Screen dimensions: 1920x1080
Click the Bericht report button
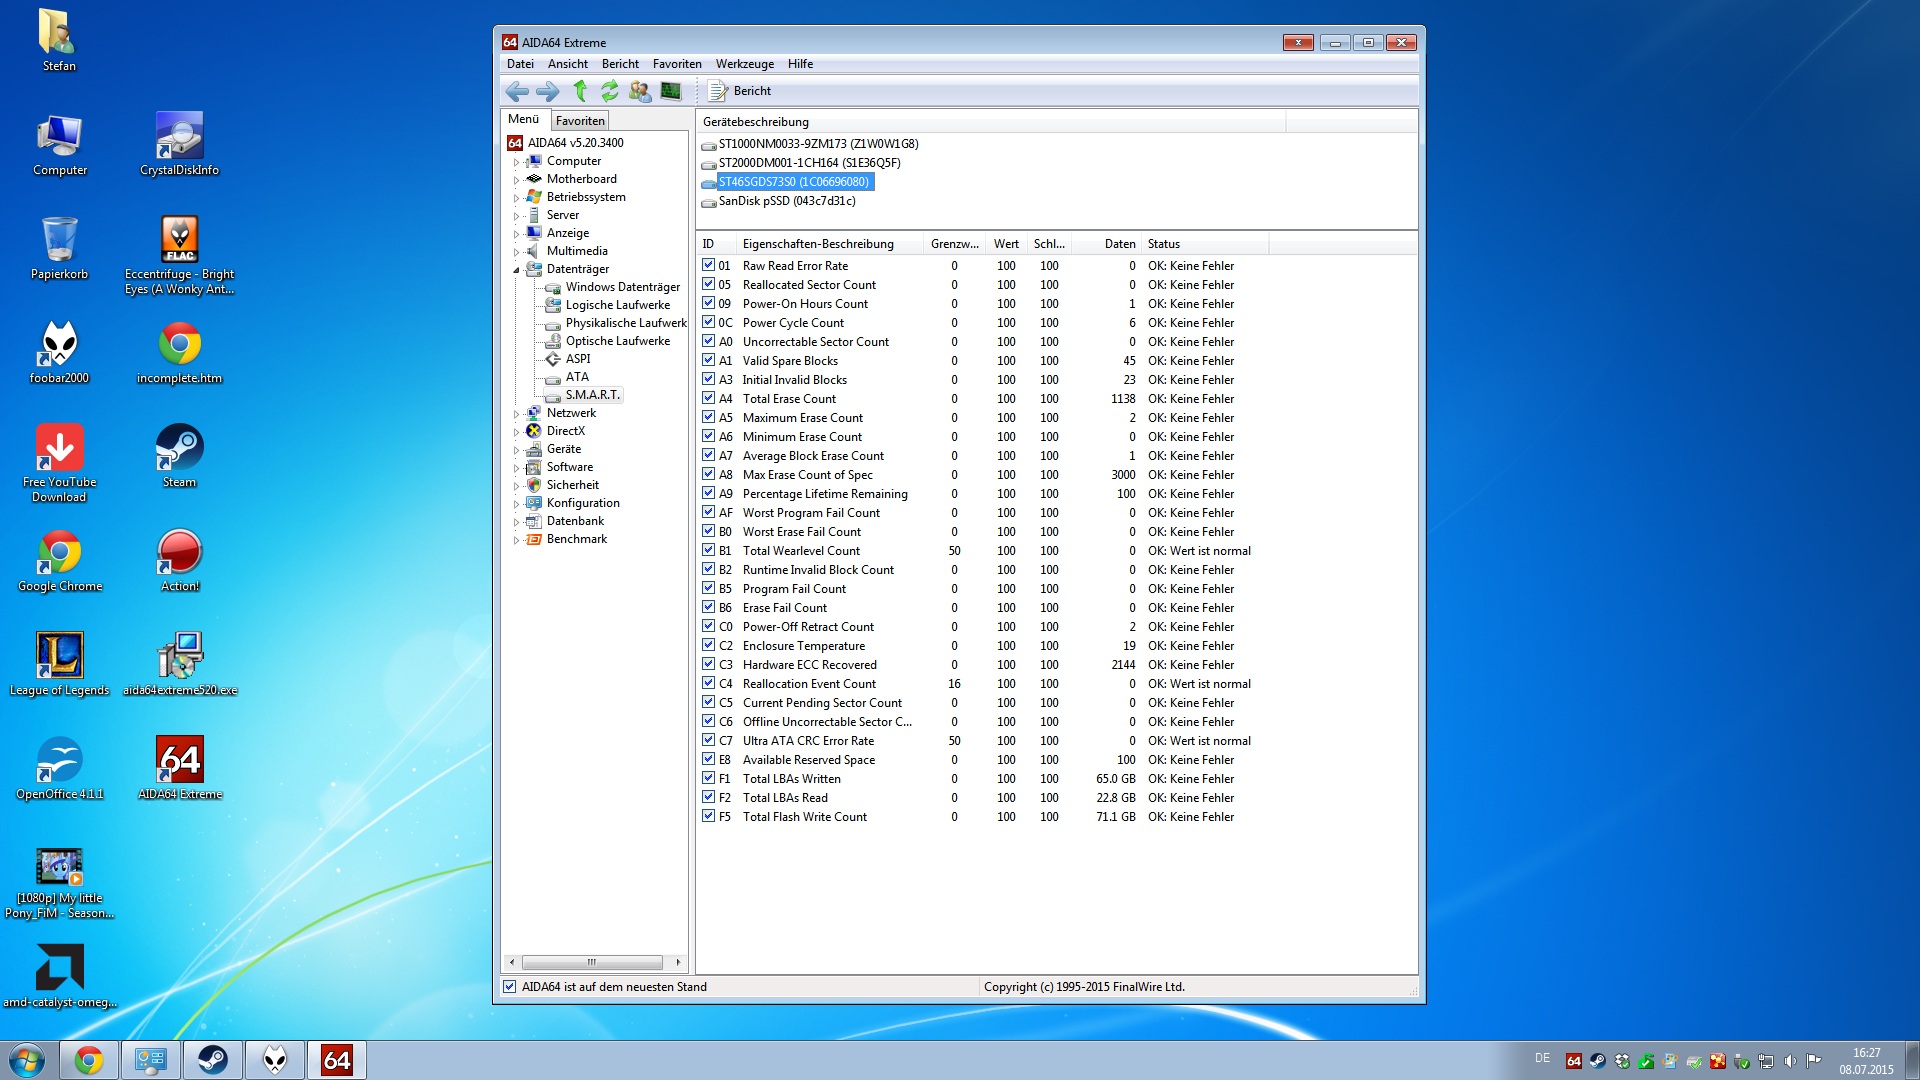pyautogui.click(x=740, y=91)
